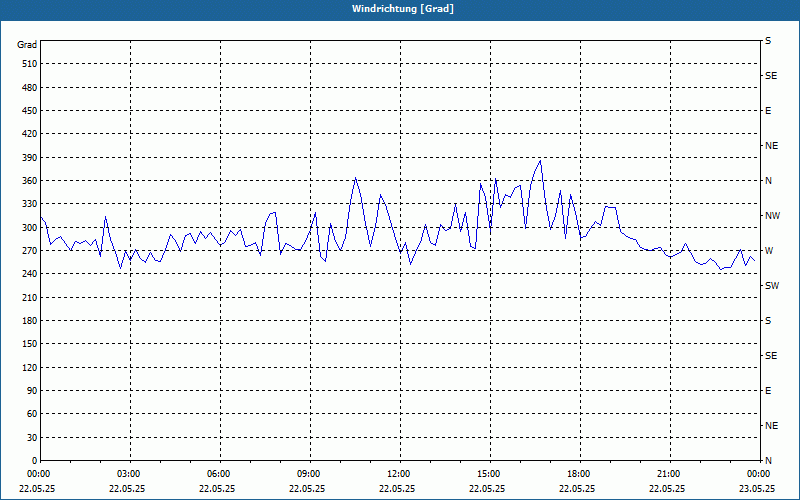Click the N compass label at 0 degrees

(768, 461)
